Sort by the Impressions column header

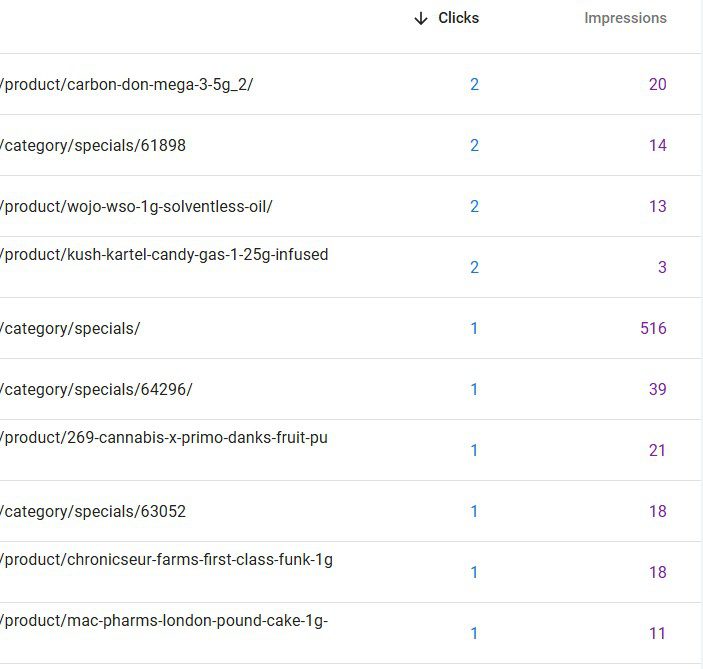coord(625,18)
